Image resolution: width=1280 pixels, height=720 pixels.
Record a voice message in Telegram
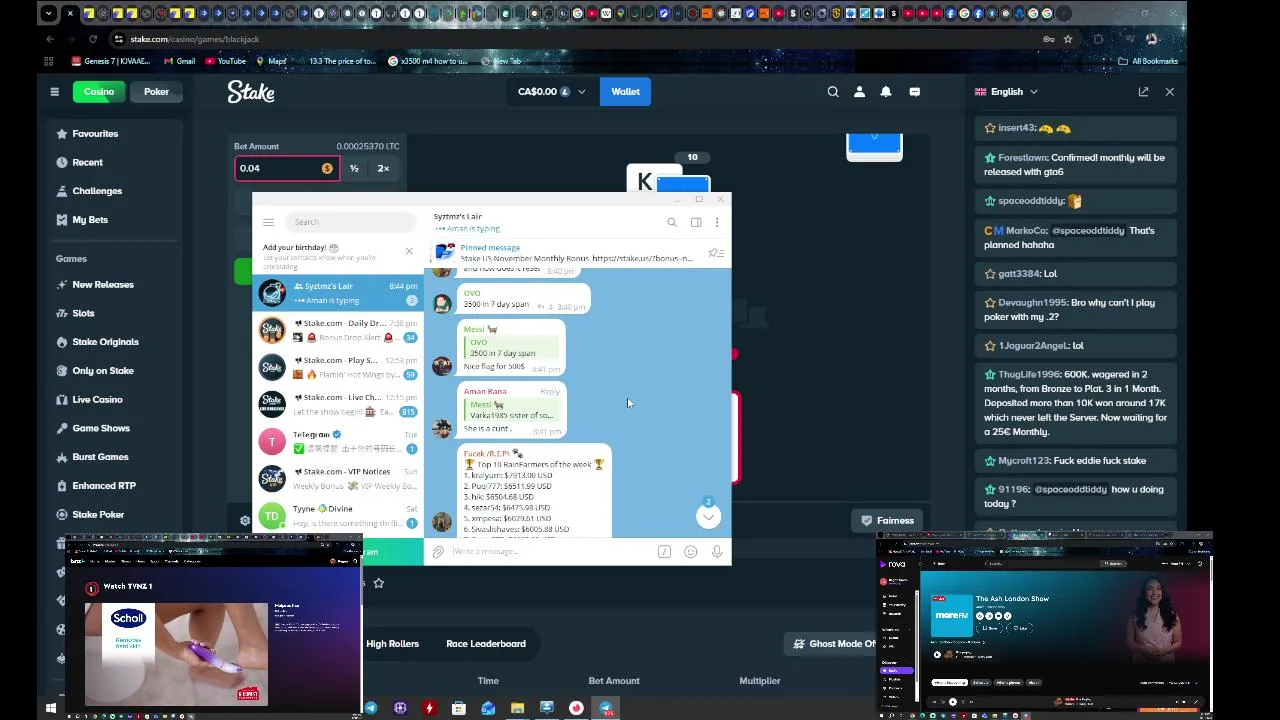(717, 552)
